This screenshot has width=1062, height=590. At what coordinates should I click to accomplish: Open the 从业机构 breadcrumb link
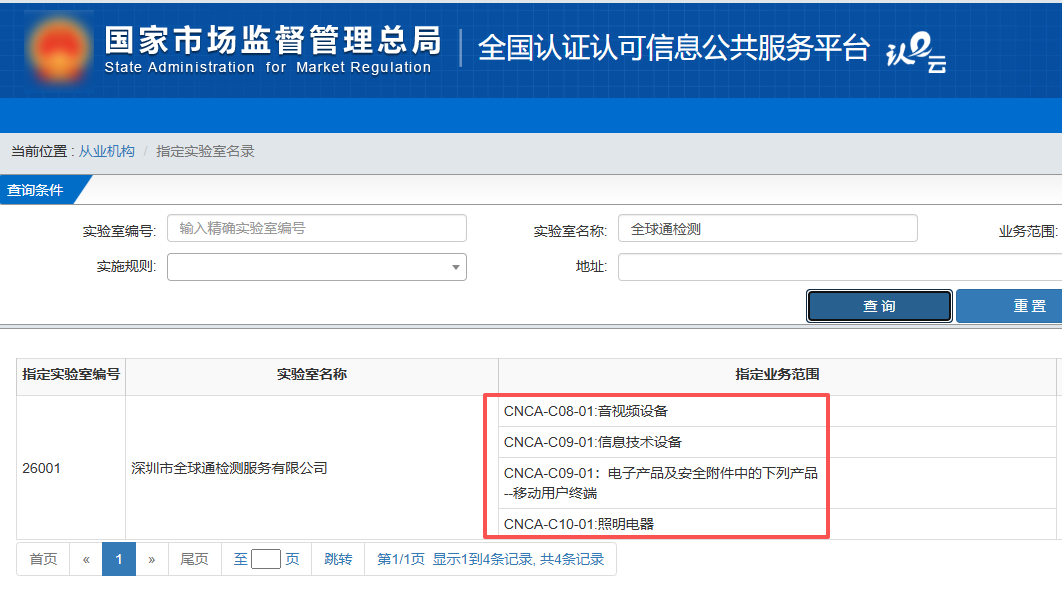[107, 151]
